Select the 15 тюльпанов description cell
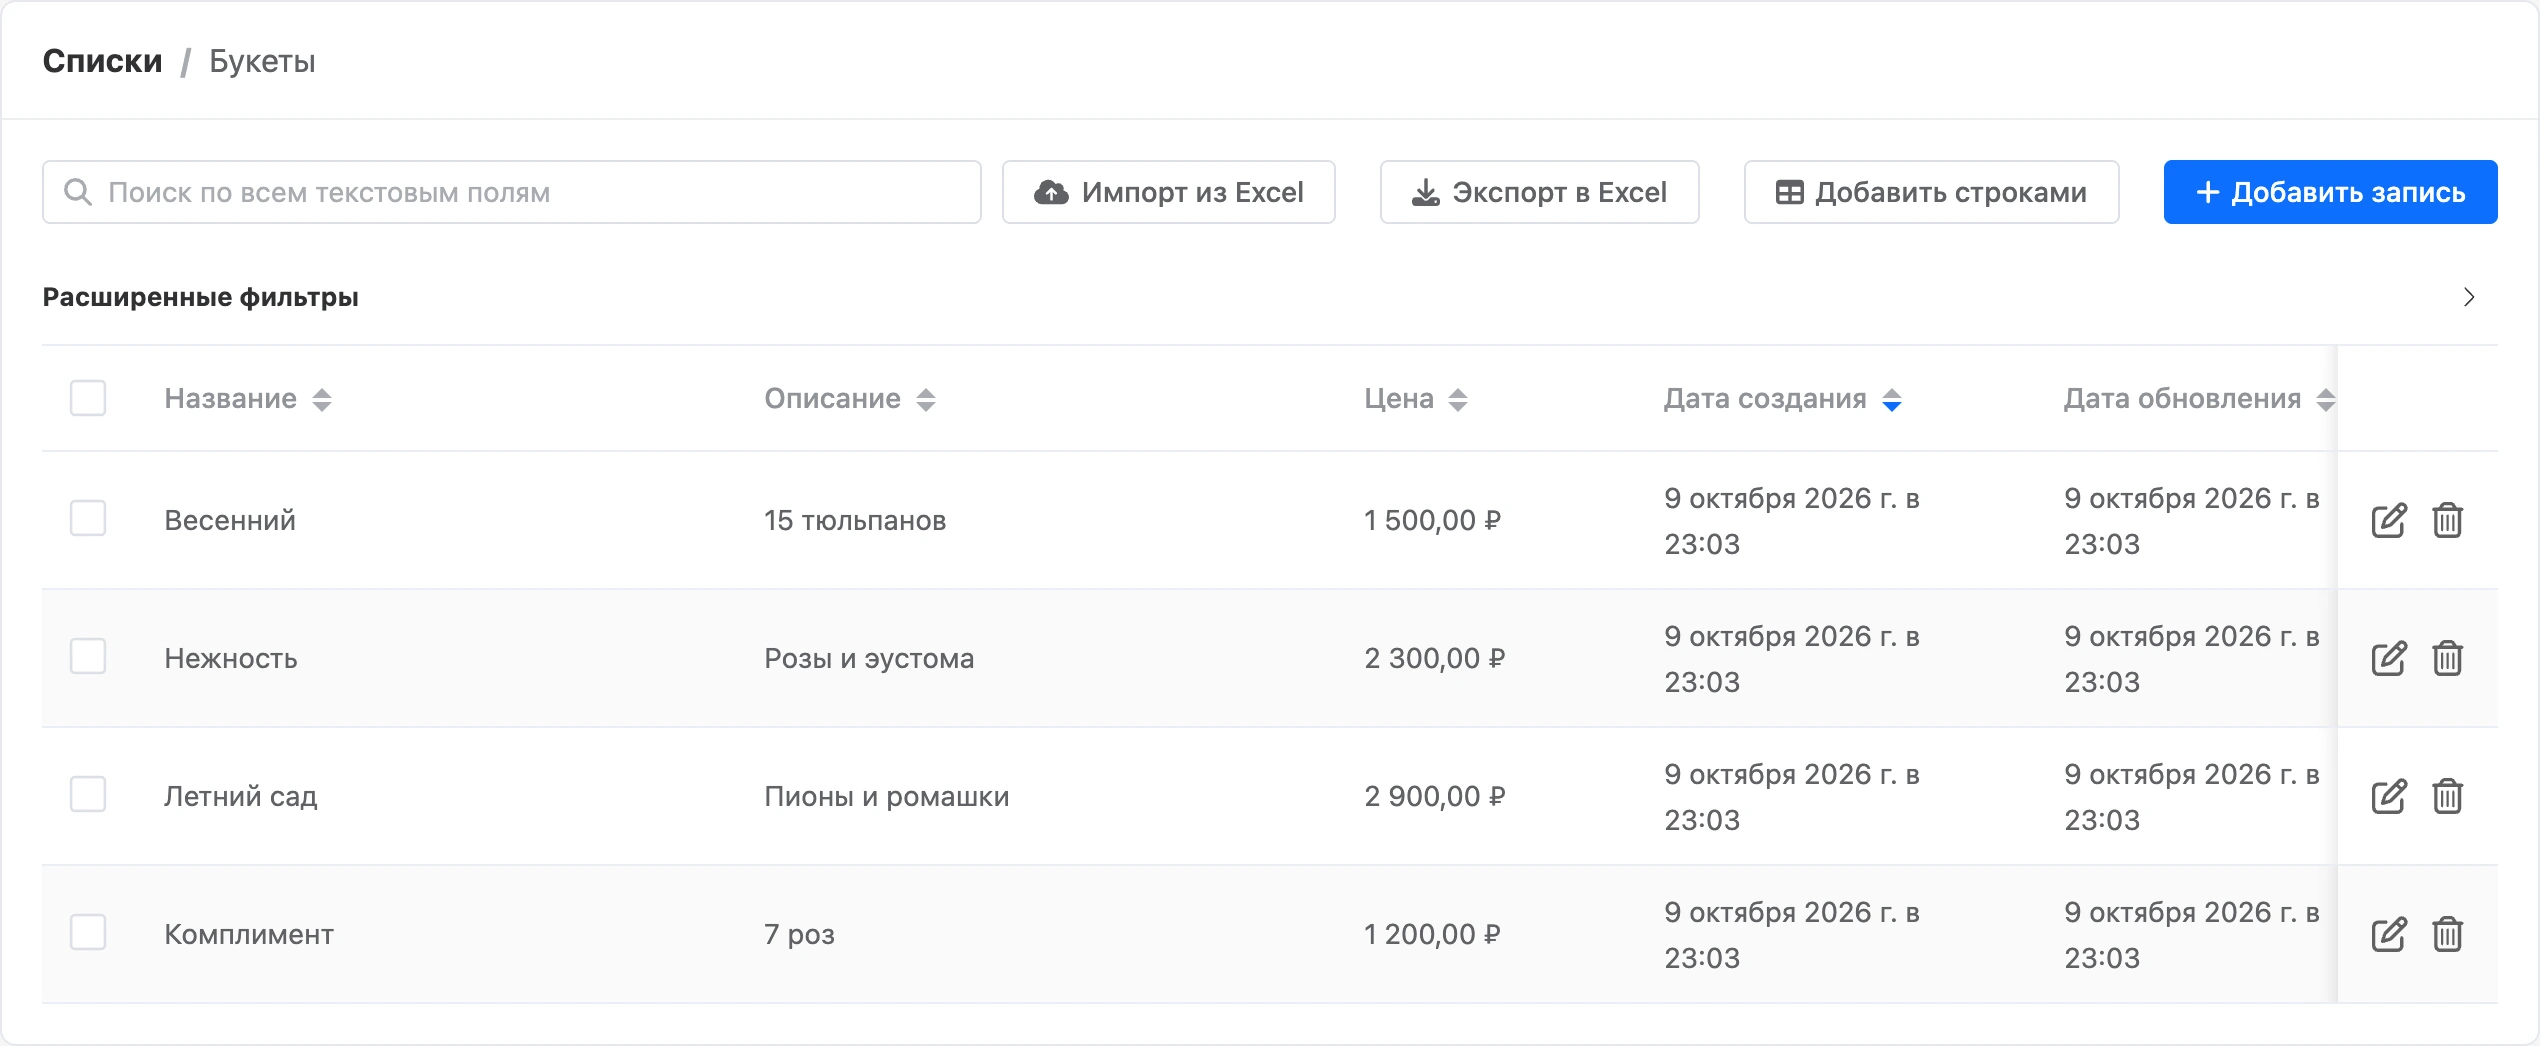This screenshot has height=1046, width=2540. [x=855, y=520]
